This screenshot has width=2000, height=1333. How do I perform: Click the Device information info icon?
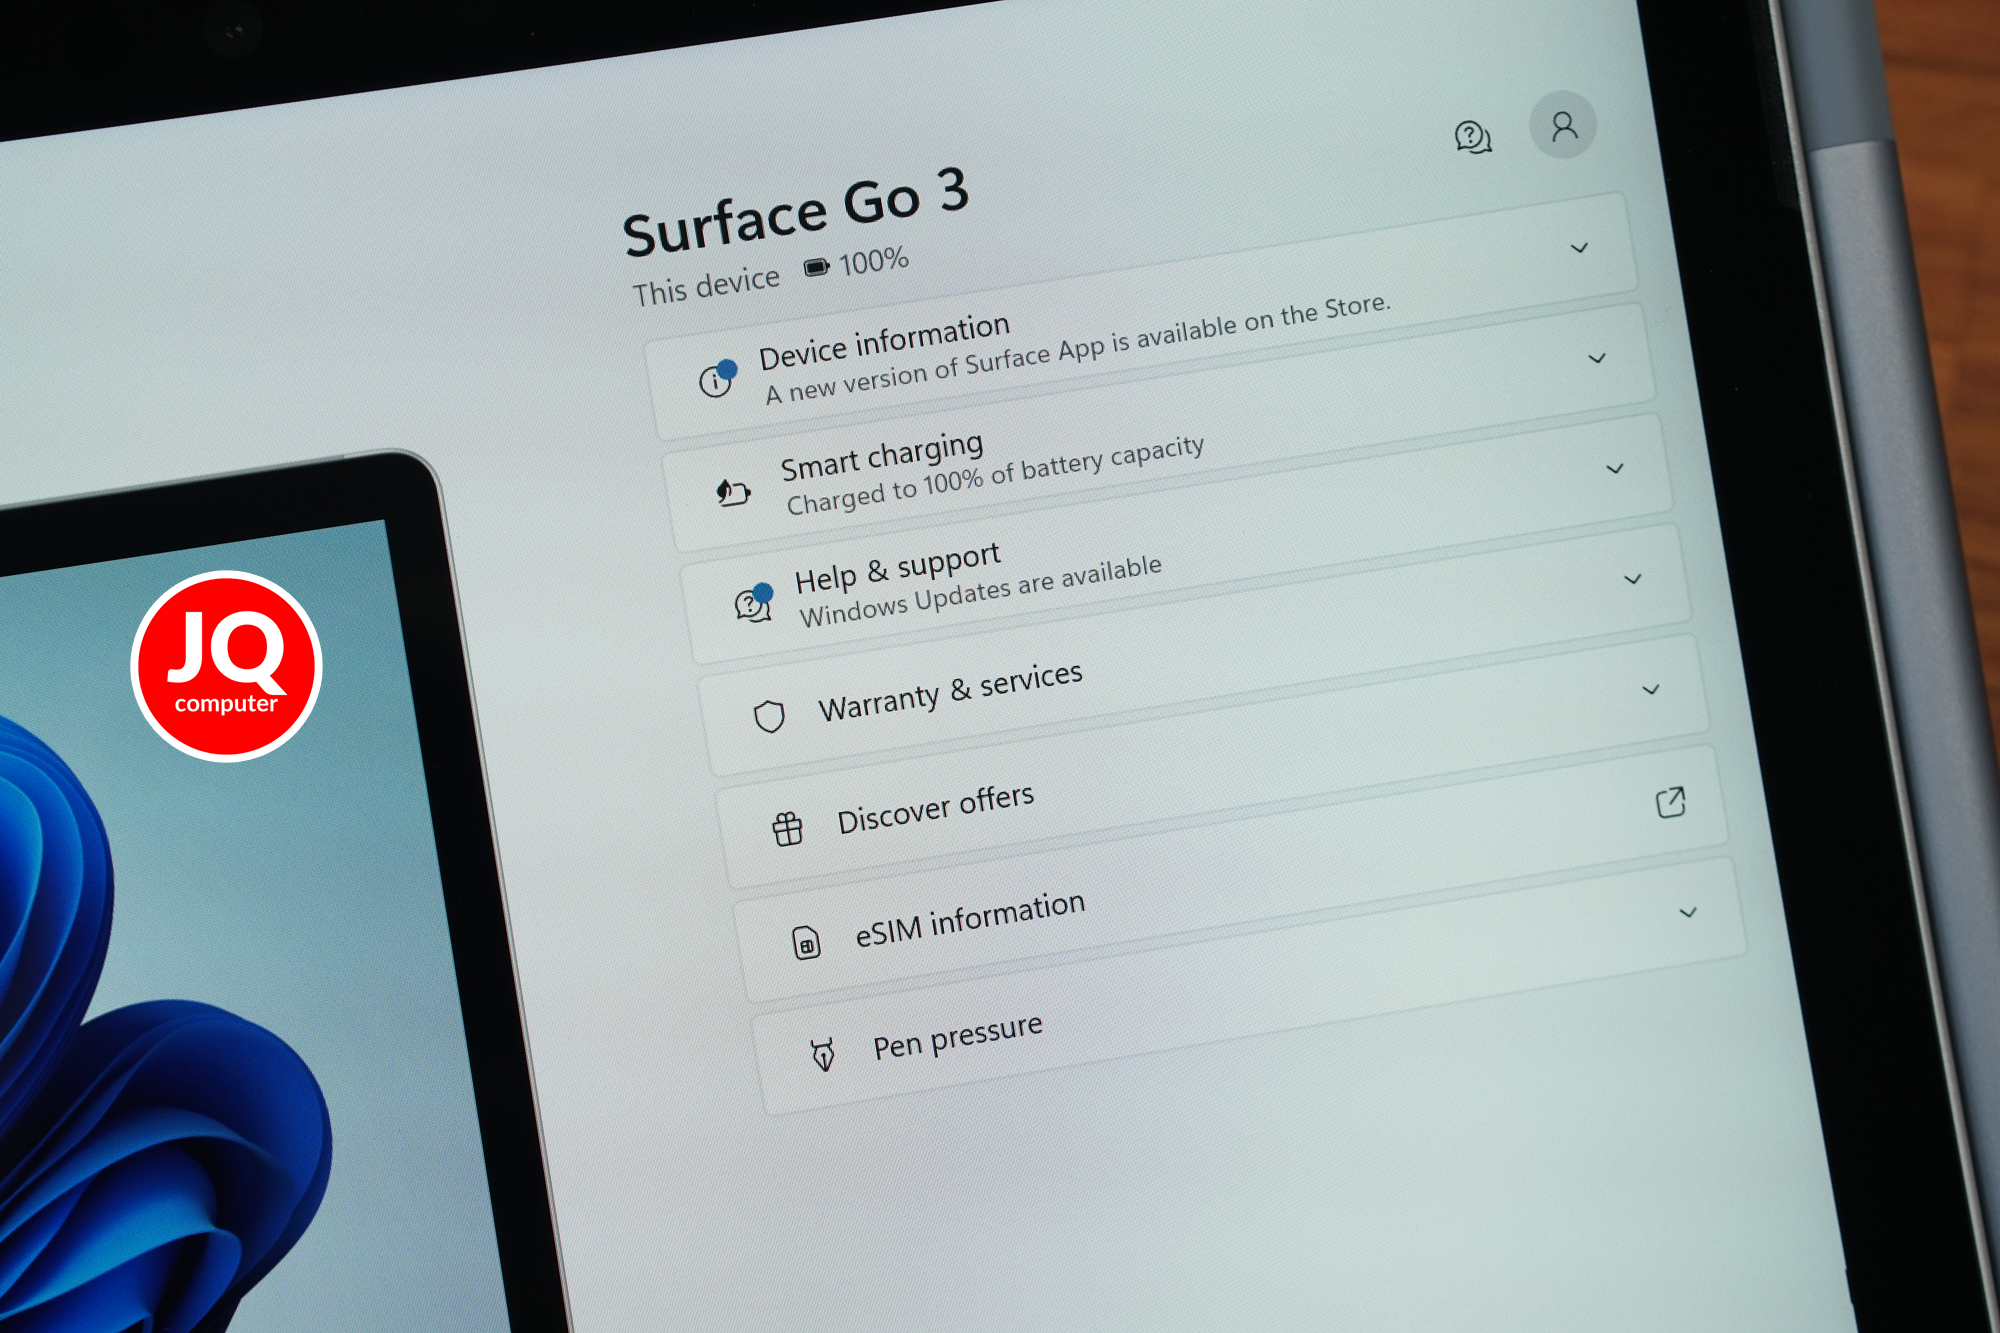tap(716, 378)
